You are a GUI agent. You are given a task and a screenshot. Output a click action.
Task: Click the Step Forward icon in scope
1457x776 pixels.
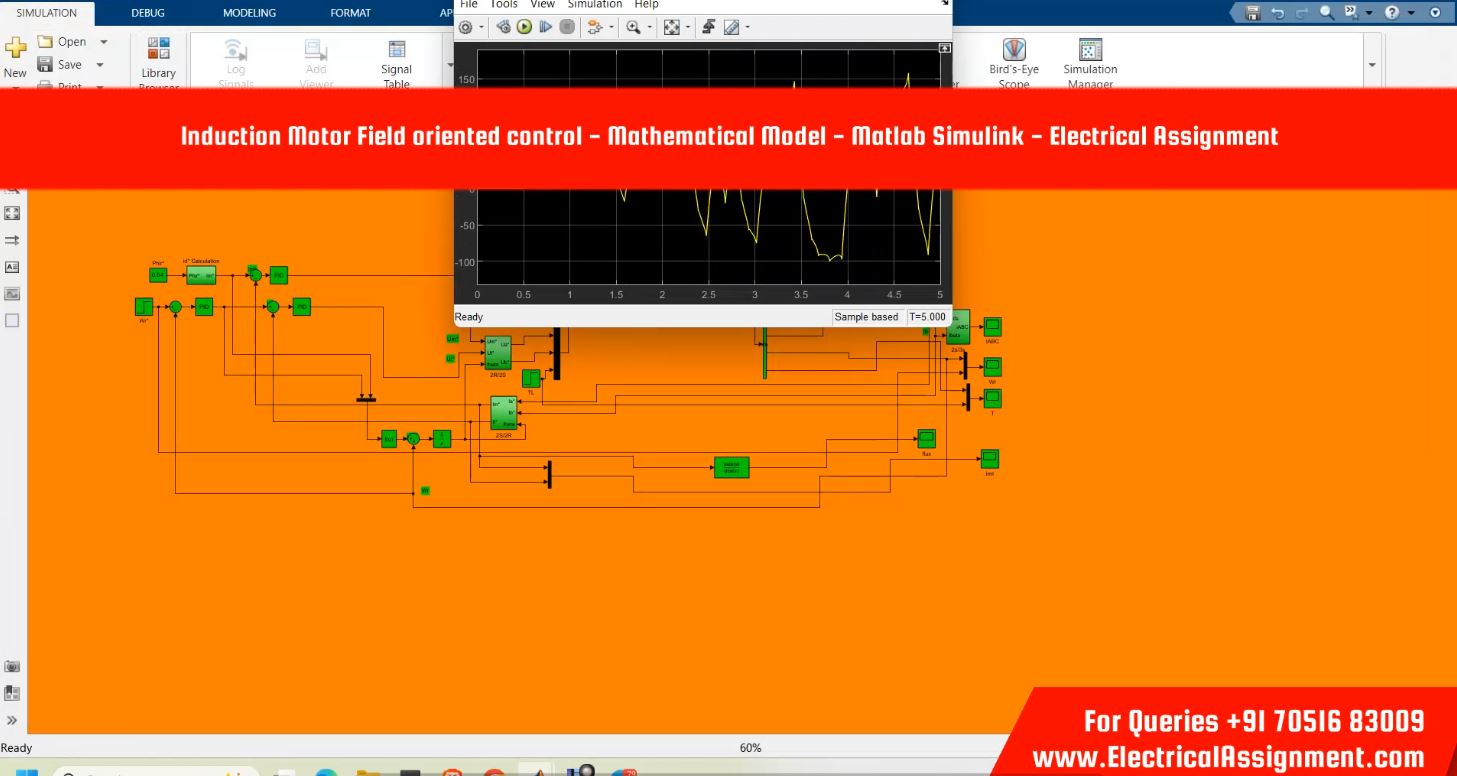pos(545,27)
